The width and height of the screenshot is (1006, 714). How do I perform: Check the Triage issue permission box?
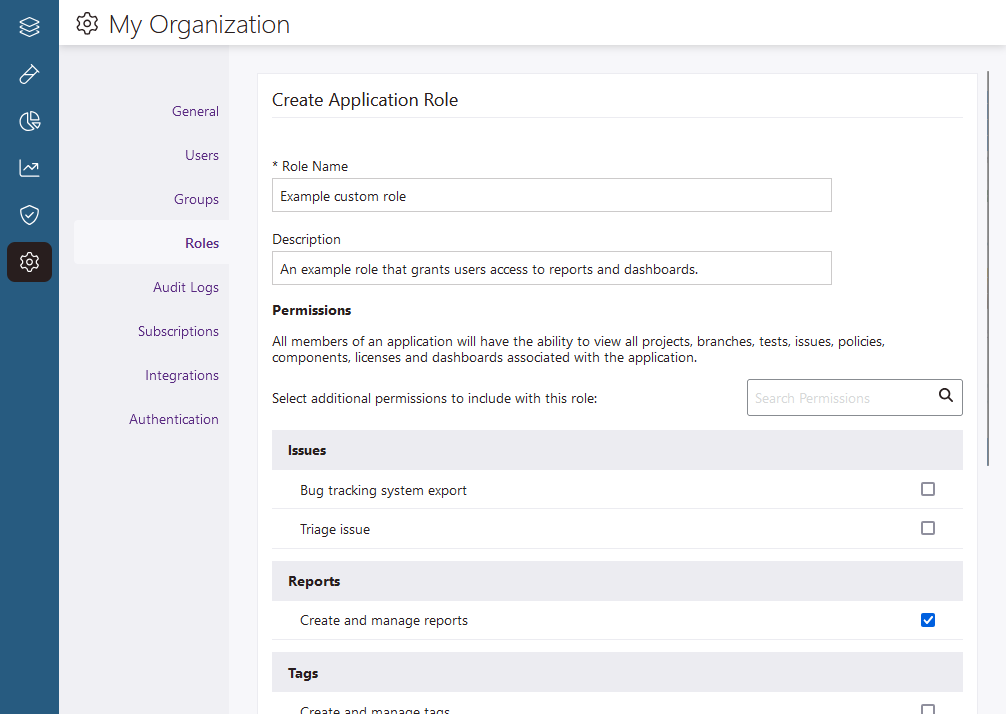point(927,528)
